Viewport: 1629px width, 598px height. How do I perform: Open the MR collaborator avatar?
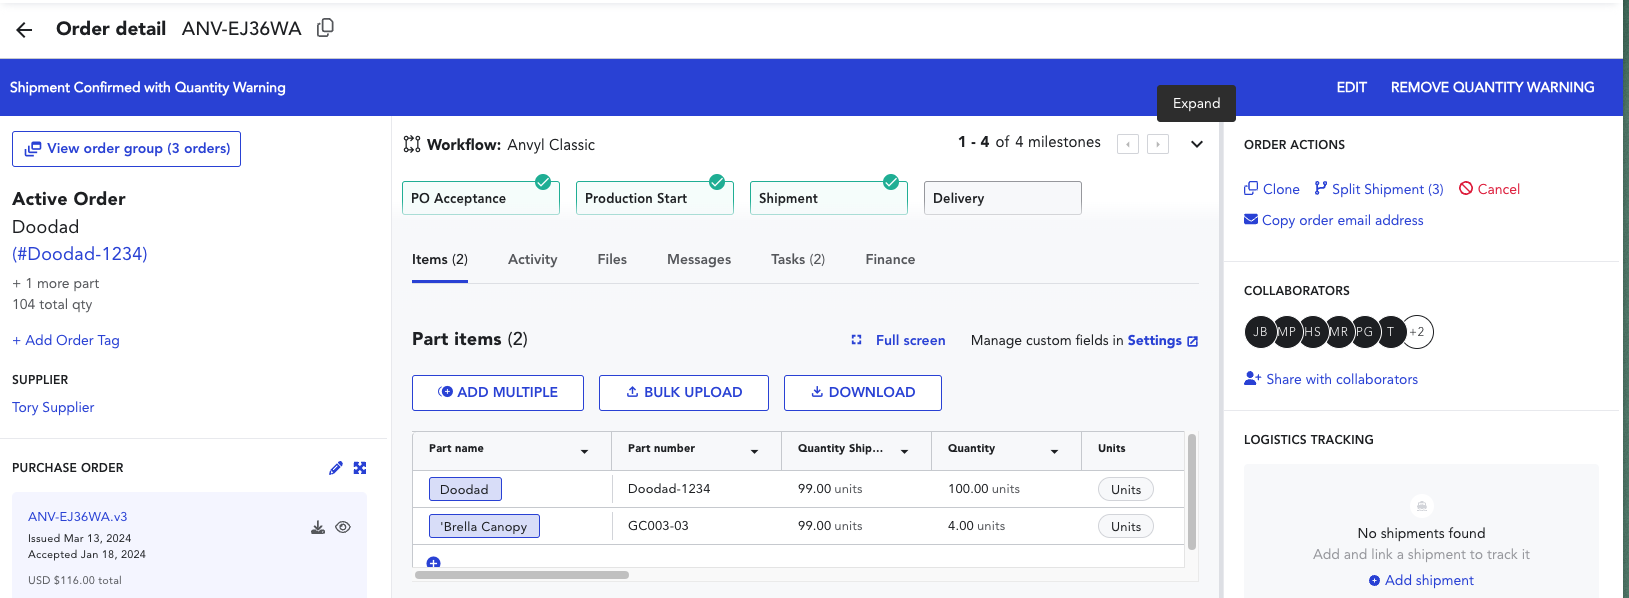1338,332
